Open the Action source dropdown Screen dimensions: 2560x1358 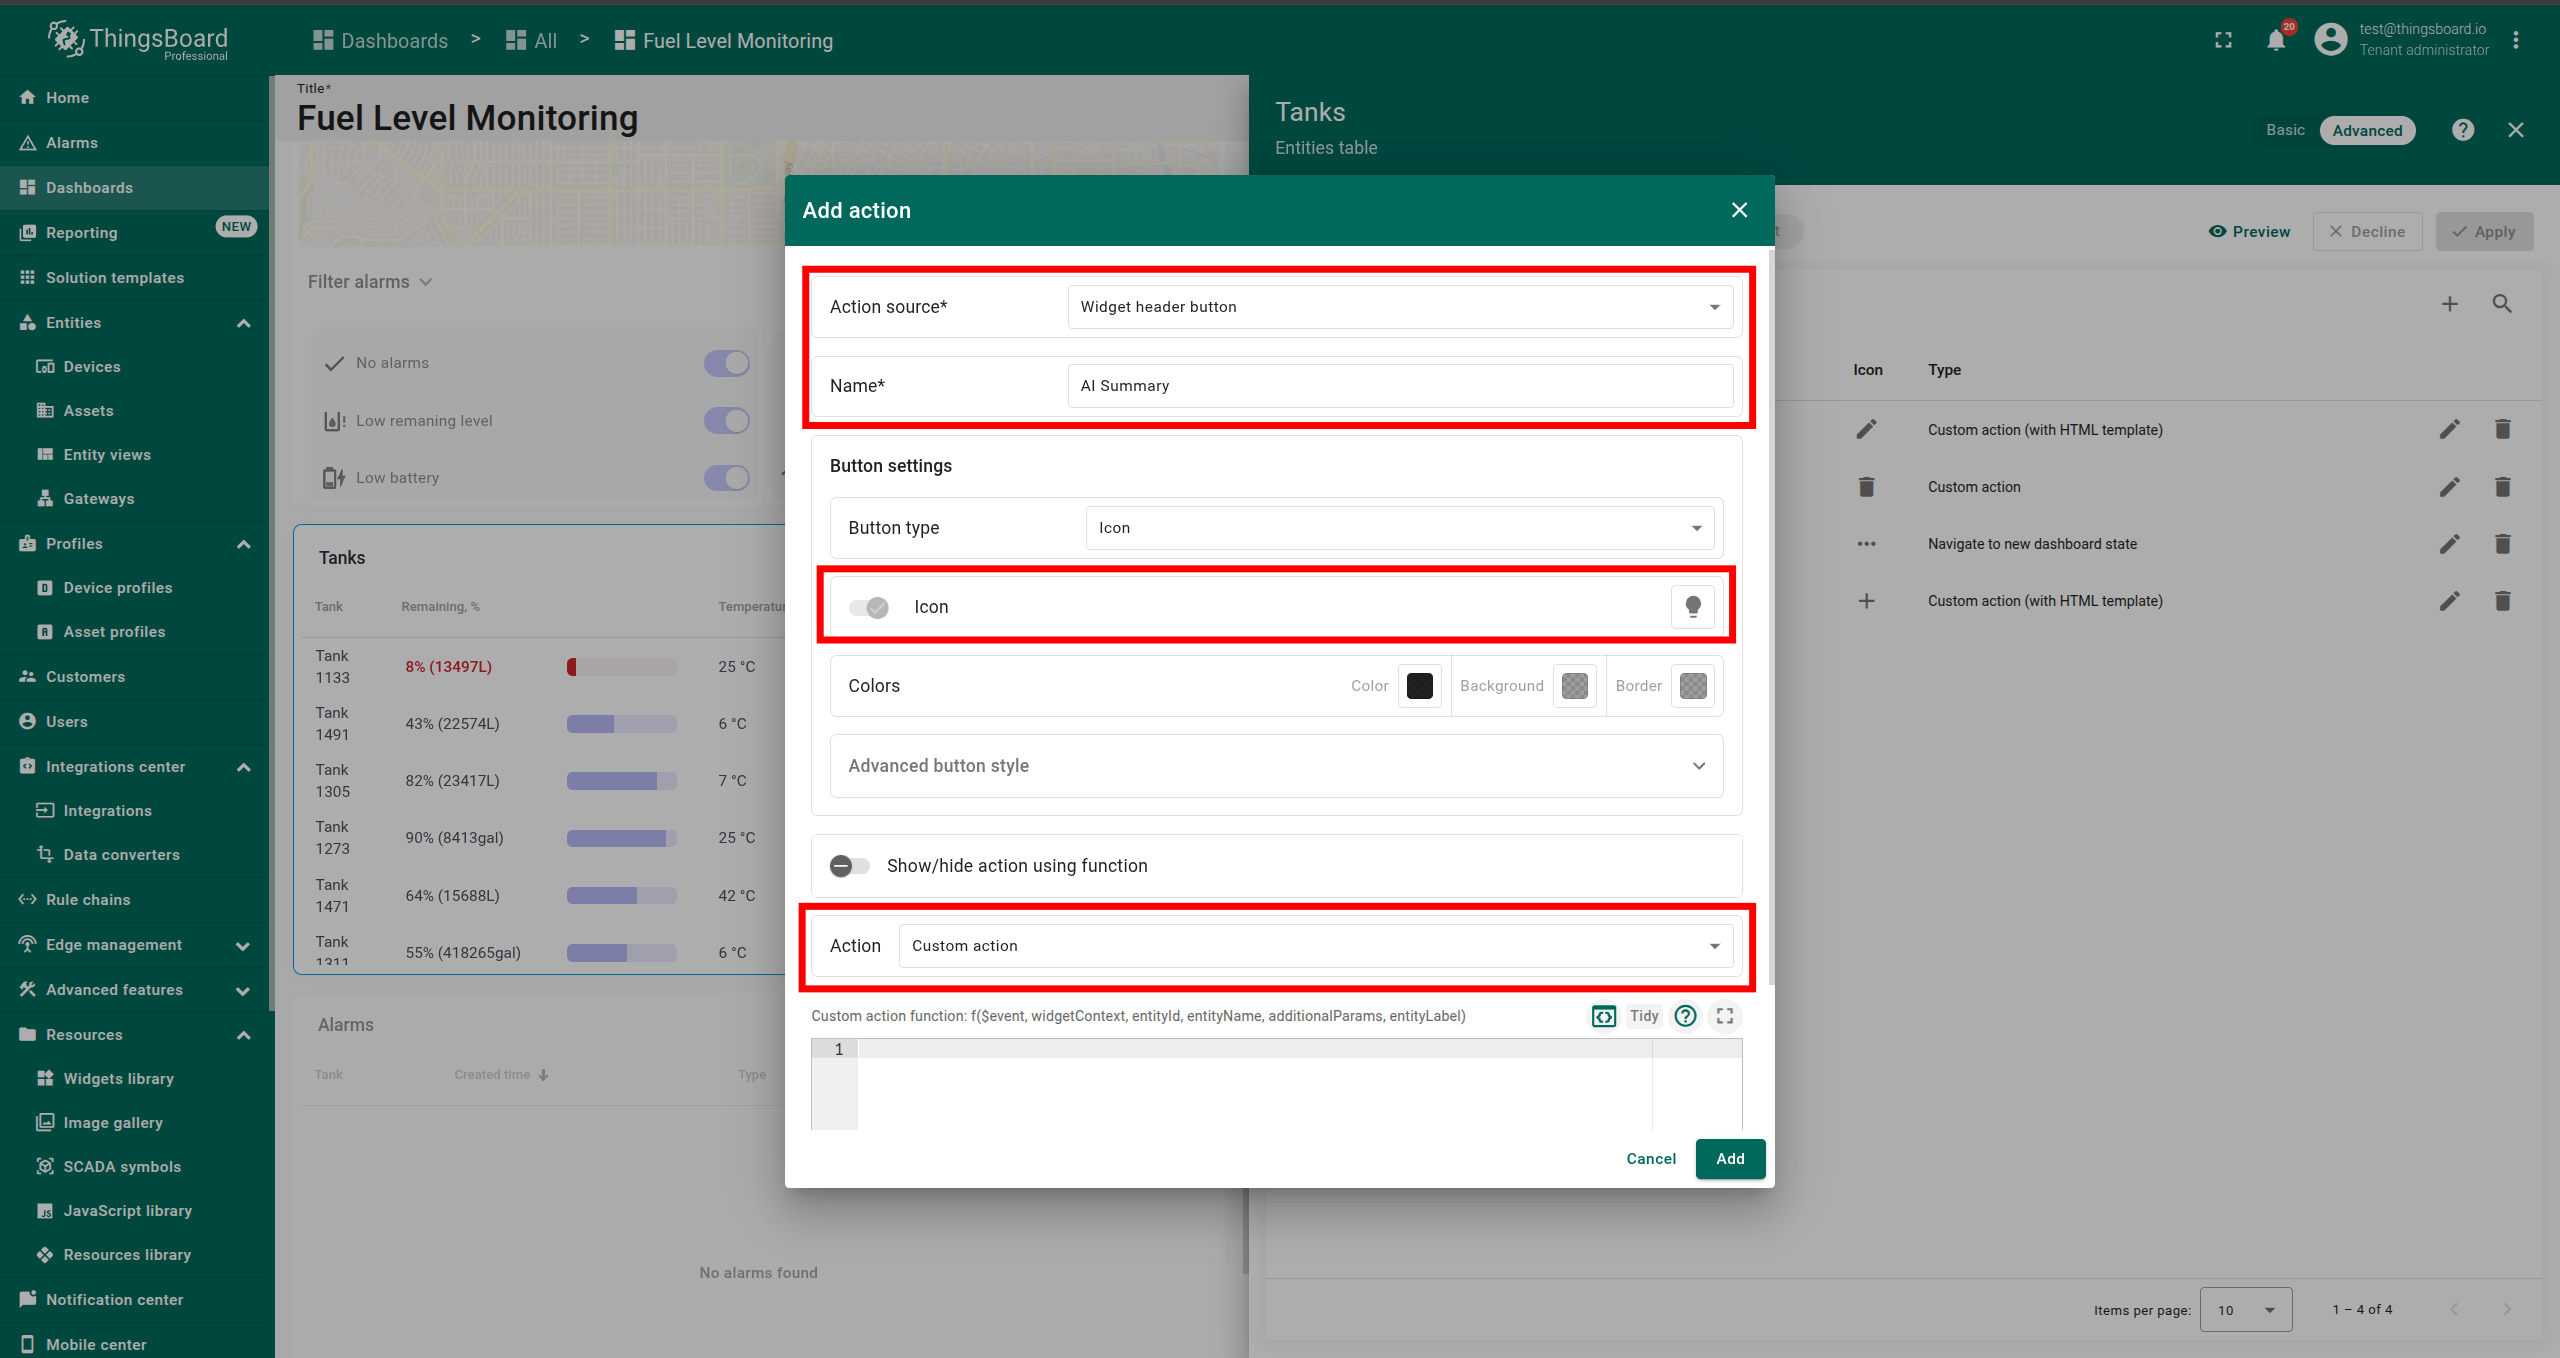(x=1399, y=307)
